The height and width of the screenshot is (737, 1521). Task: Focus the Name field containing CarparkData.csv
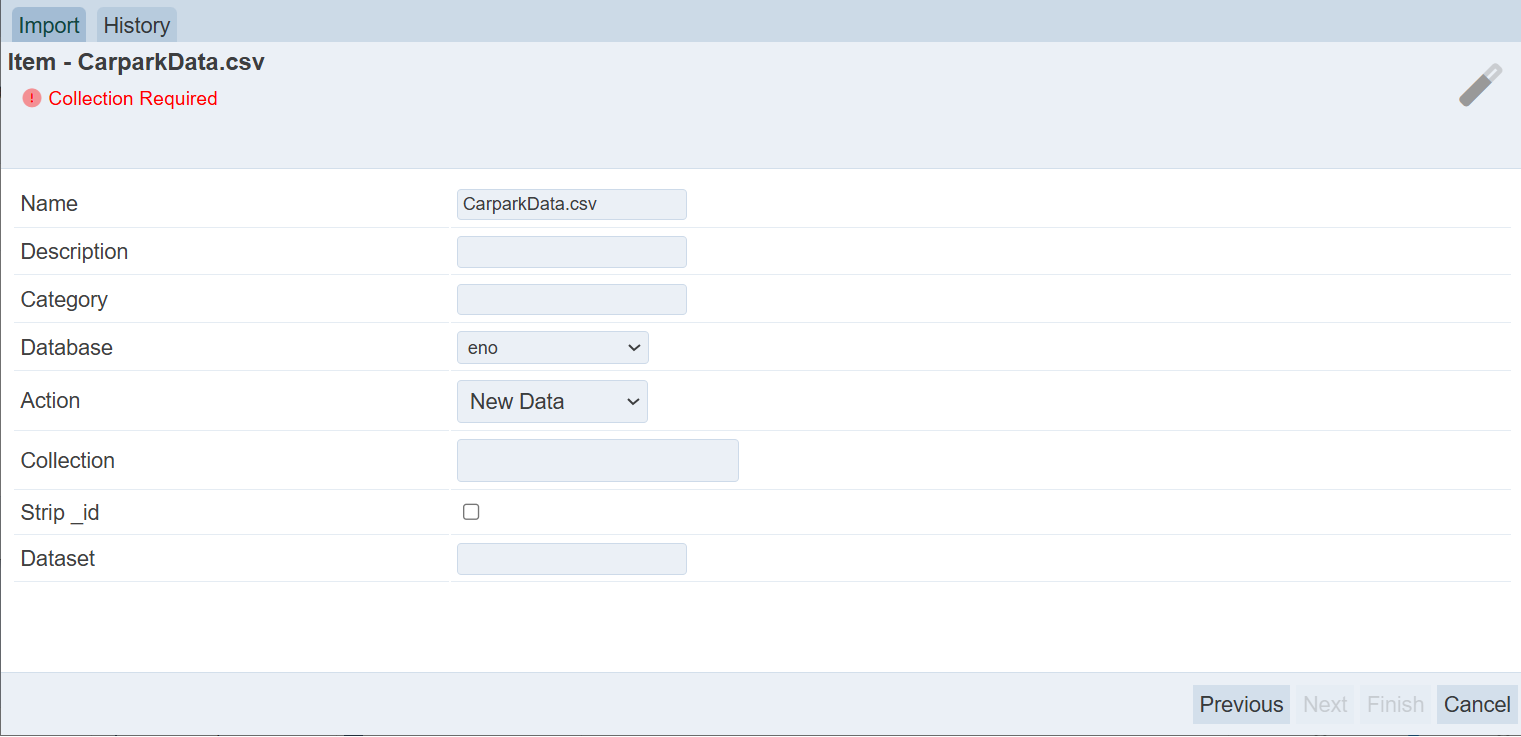pyautogui.click(x=571, y=204)
